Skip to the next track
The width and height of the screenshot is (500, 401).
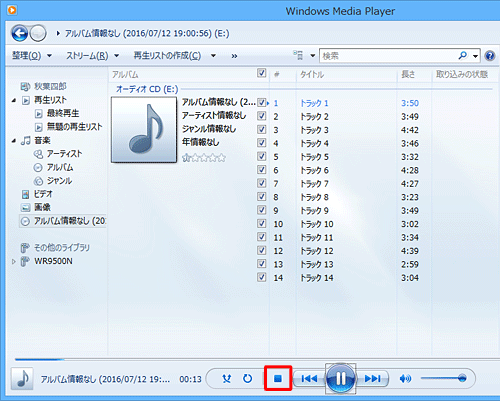click(372, 379)
